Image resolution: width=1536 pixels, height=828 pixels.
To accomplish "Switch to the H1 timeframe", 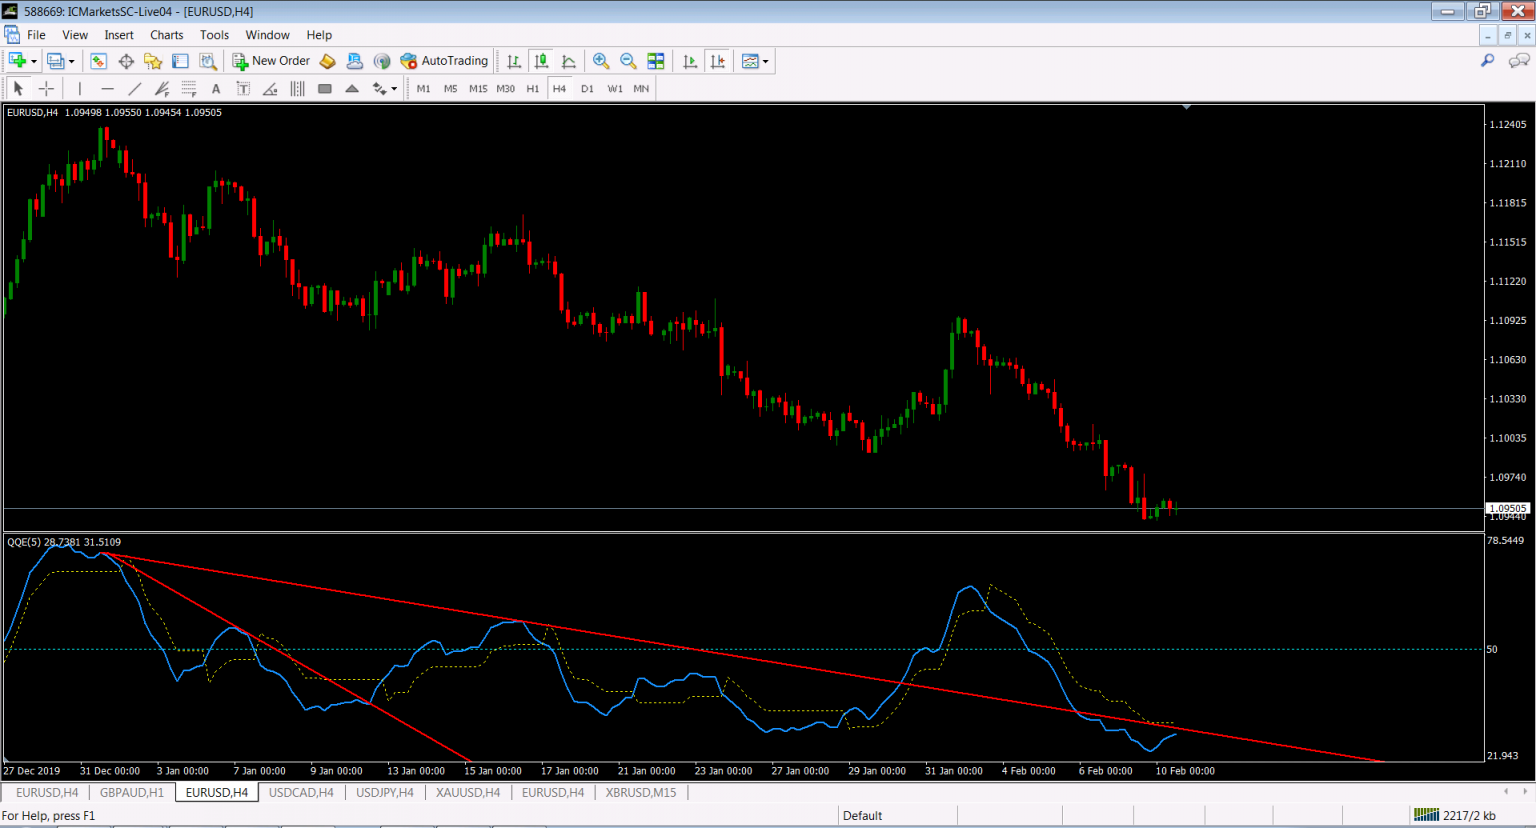I will [533, 89].
